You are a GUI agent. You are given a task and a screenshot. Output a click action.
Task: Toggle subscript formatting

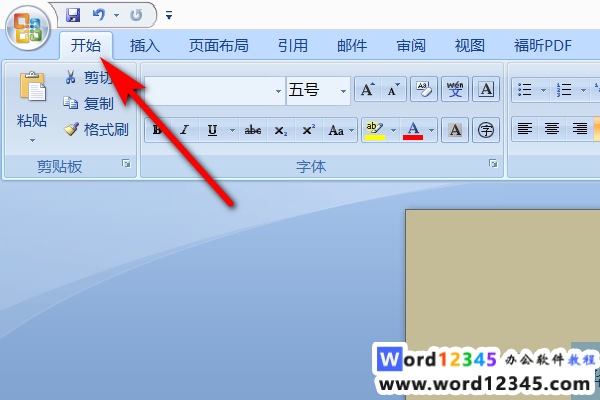(x=281, y=130)
